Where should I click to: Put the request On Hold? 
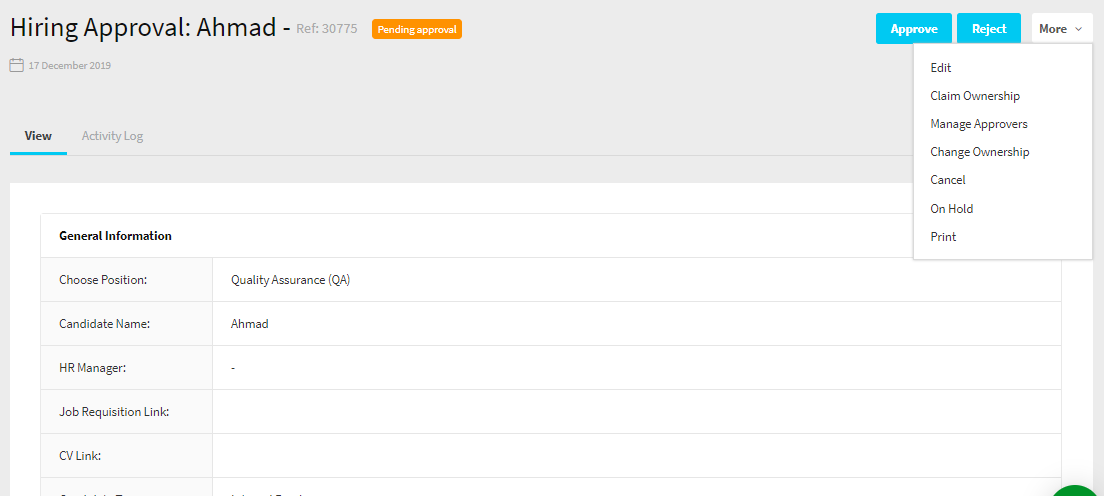(951, 209)
